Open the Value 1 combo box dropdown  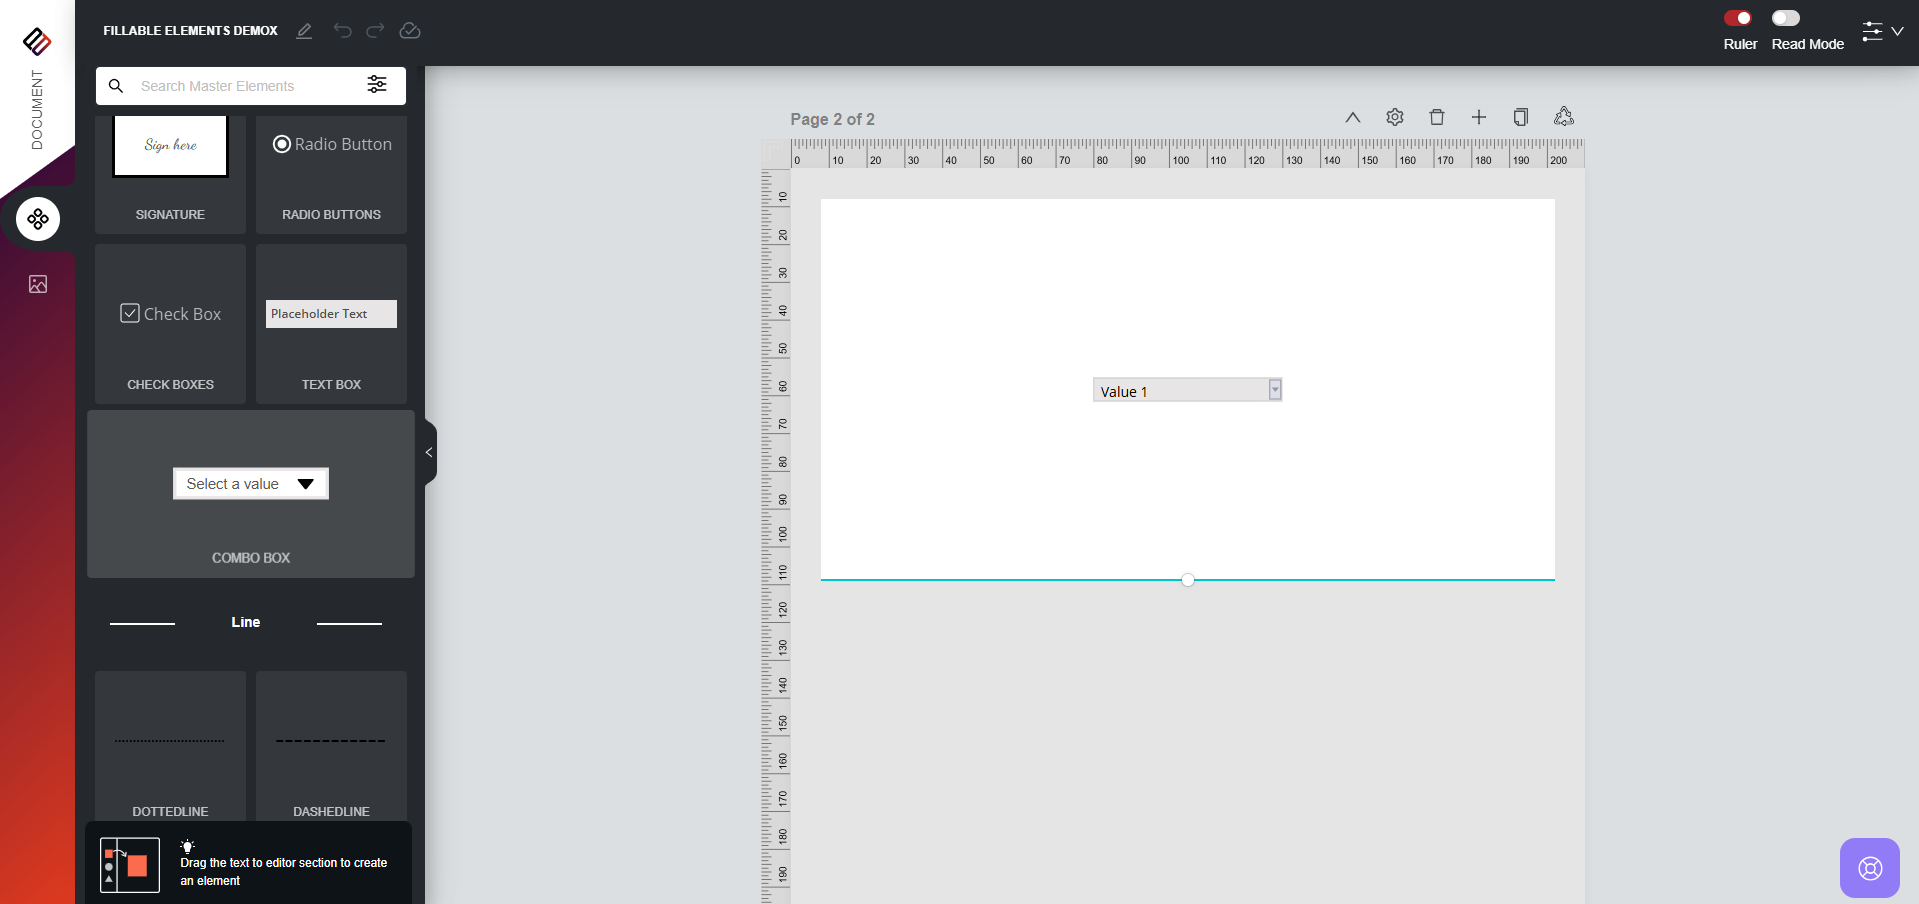point(1275,390)
